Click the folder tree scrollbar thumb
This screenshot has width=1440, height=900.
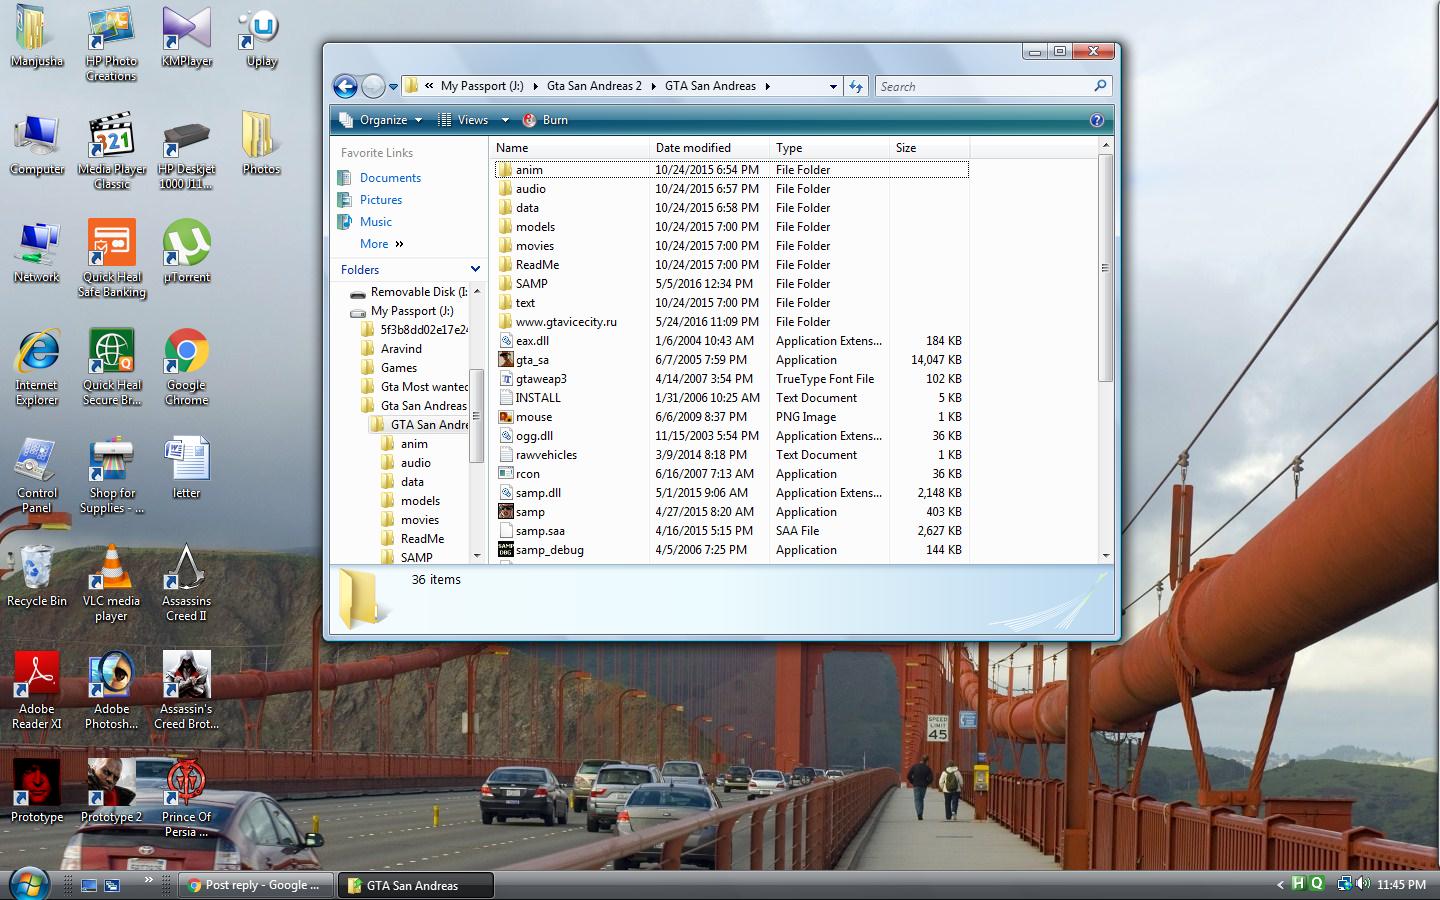click(476, 415)
